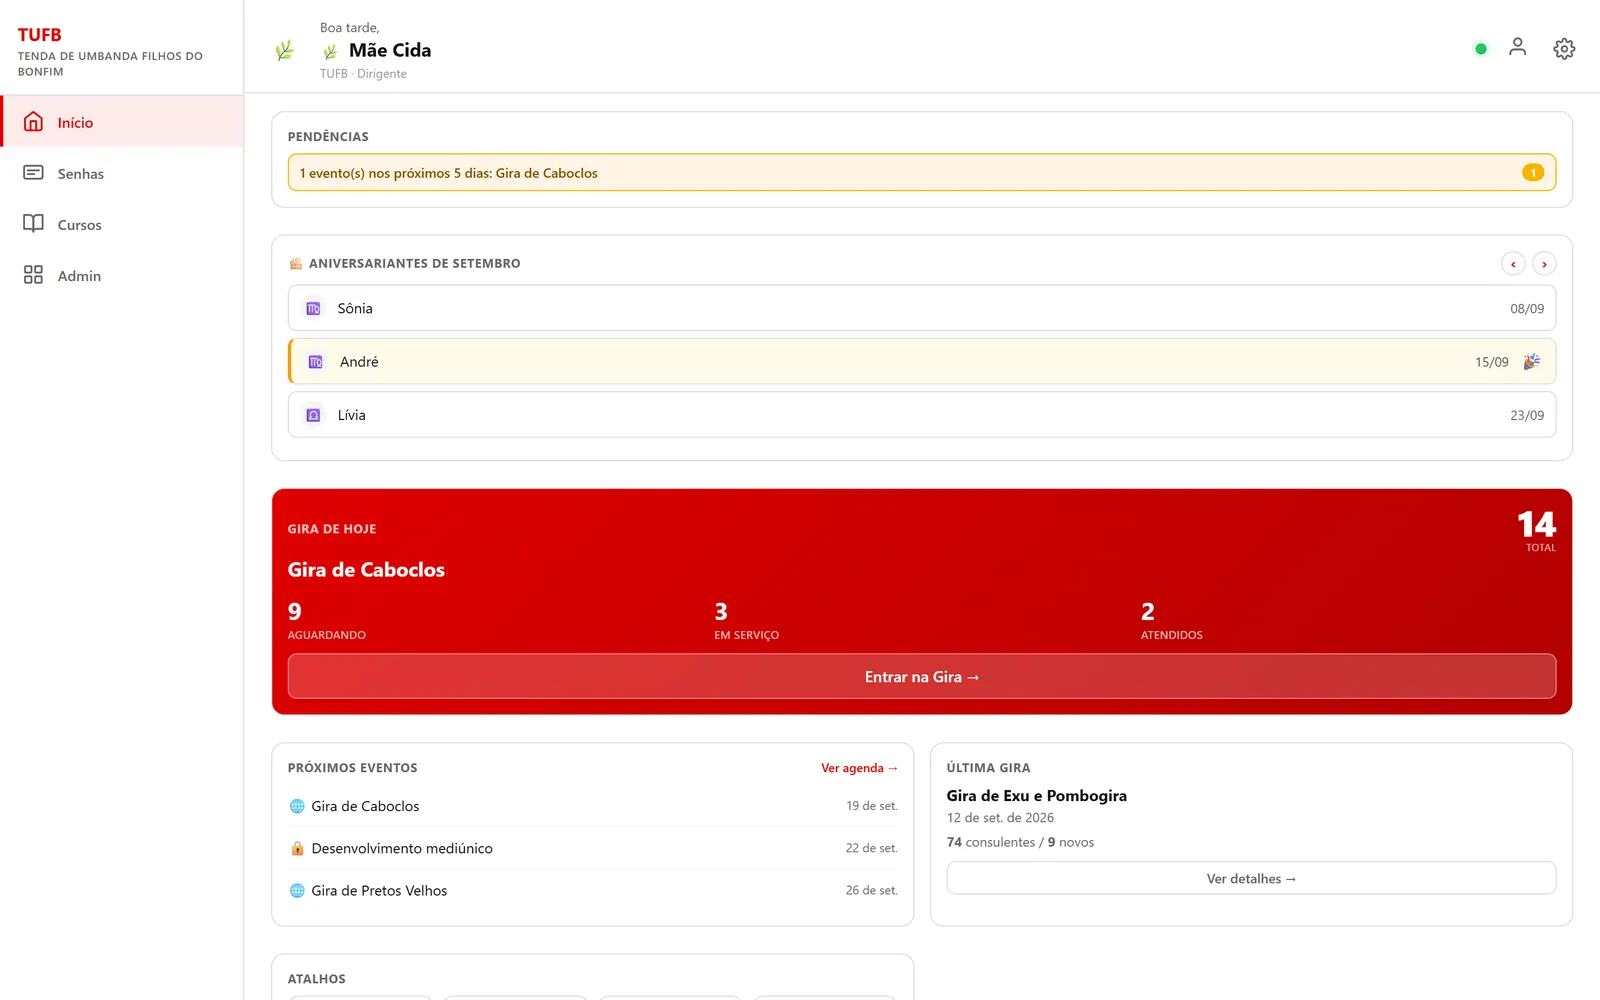Open the user profile icon
The height and width of the screenshot is (1000, 1600).
(1517, 47)
